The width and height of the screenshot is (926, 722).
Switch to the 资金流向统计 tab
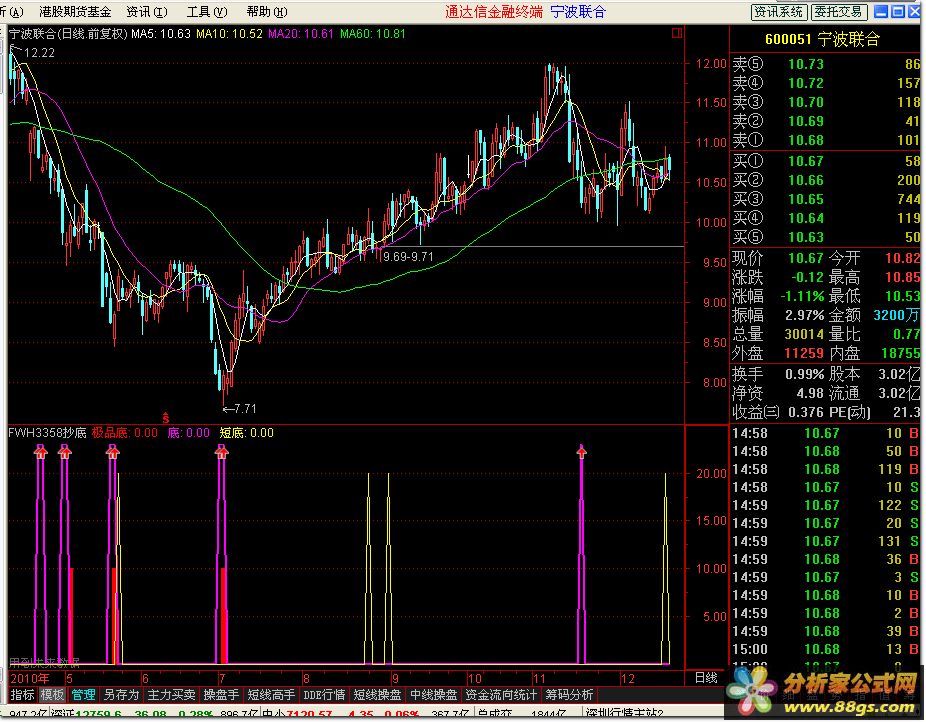(x=501, y=695)
